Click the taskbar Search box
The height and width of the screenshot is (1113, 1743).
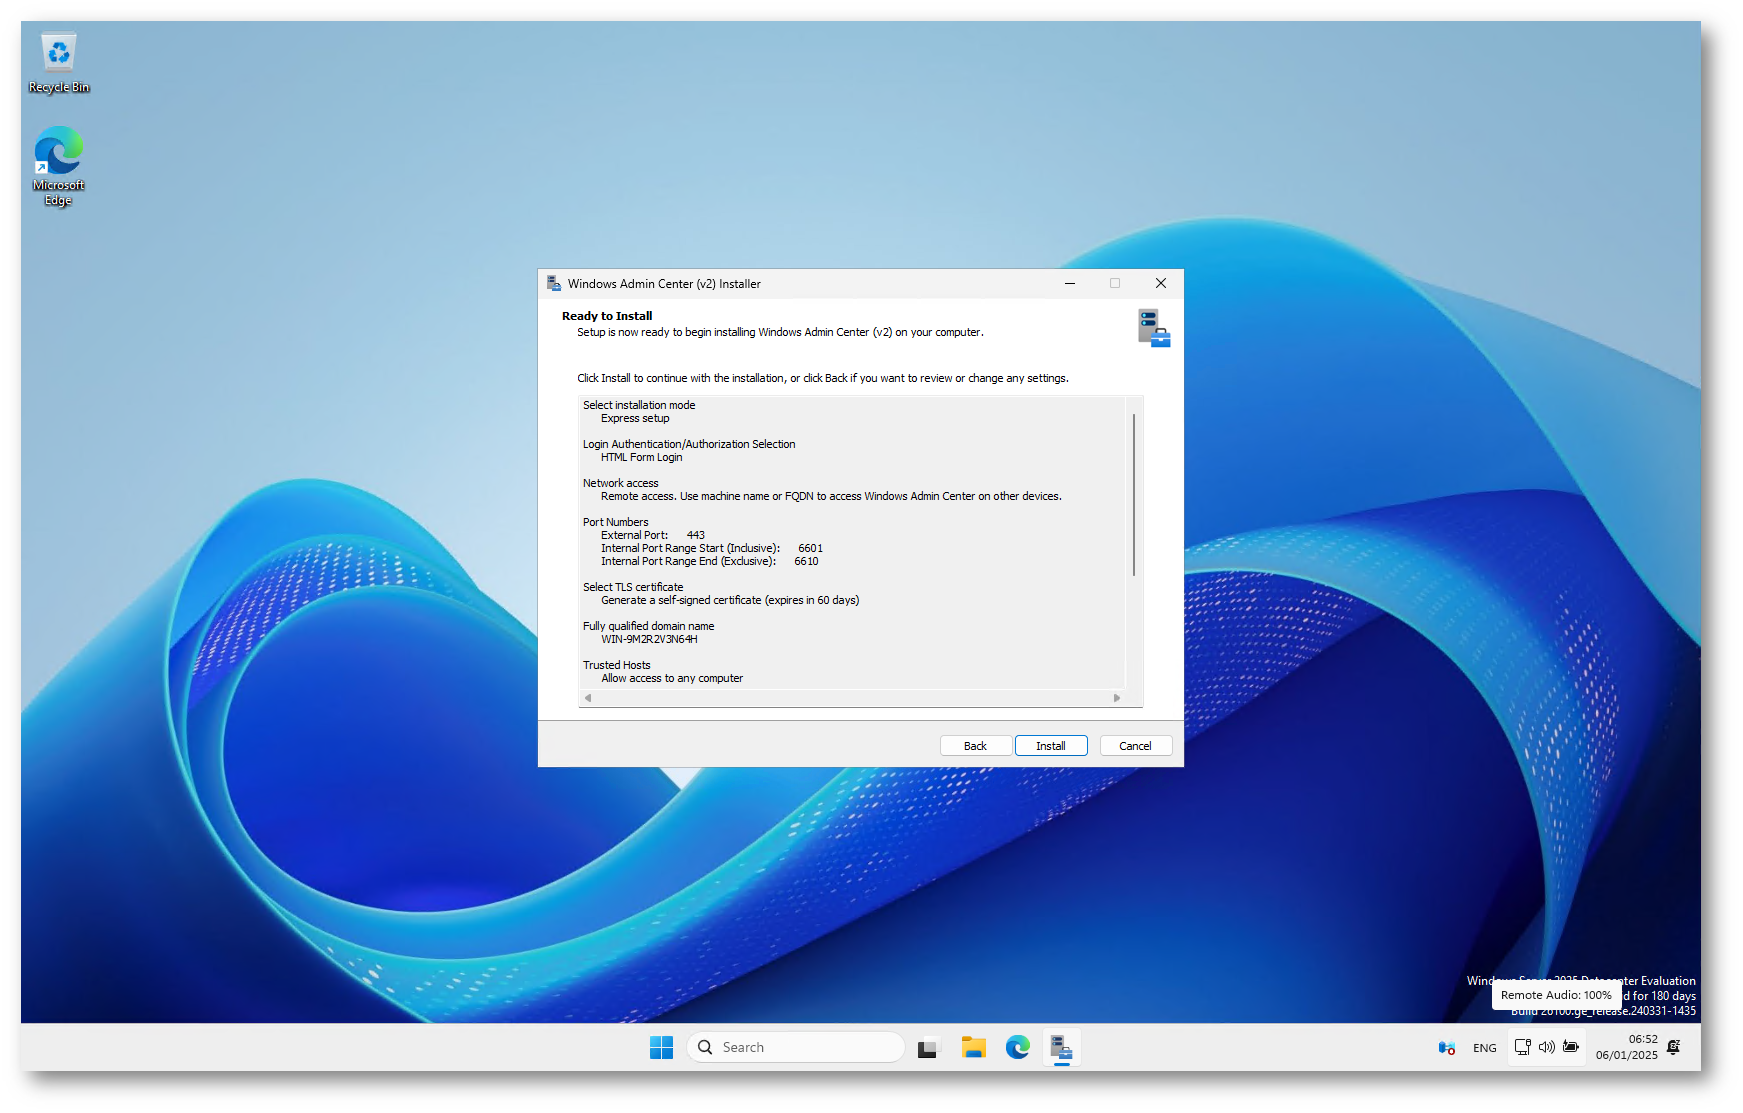[x=796, y=1047]
